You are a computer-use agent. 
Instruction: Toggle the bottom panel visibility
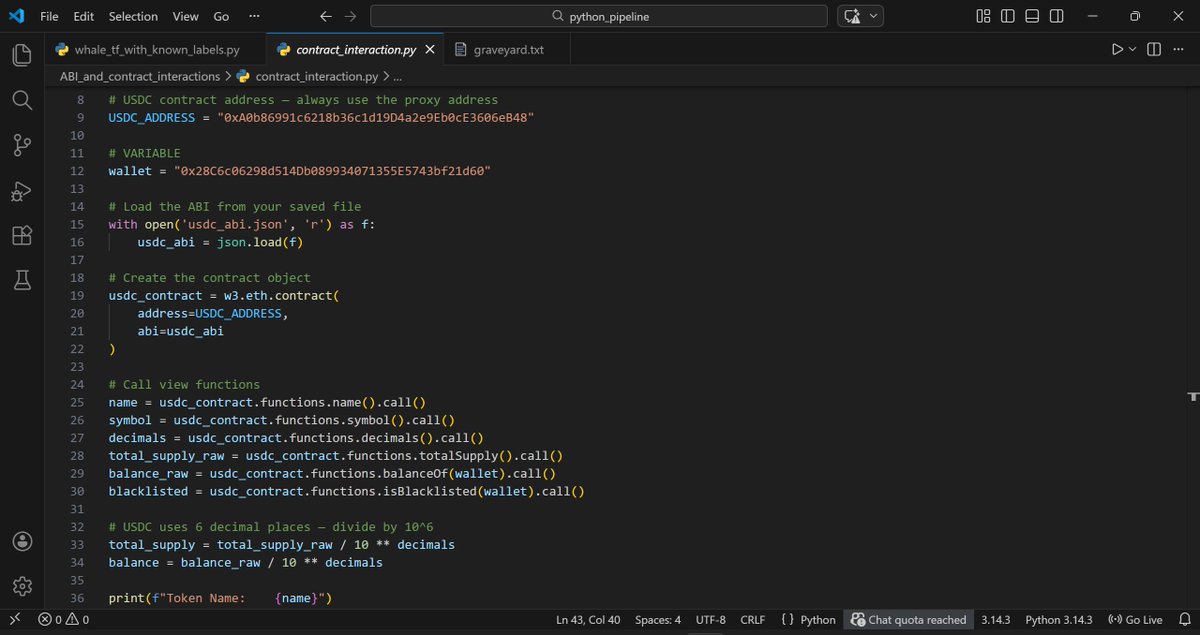pos(1033,16)
